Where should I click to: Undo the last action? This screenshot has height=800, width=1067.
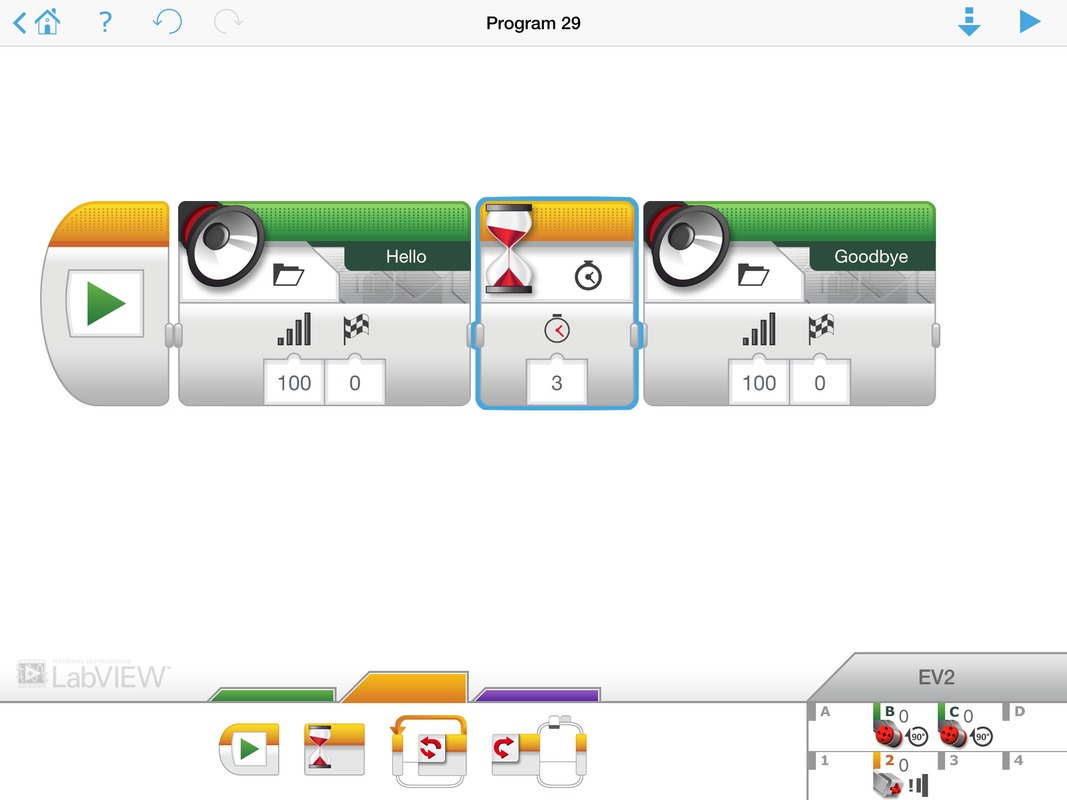[167, 22]
